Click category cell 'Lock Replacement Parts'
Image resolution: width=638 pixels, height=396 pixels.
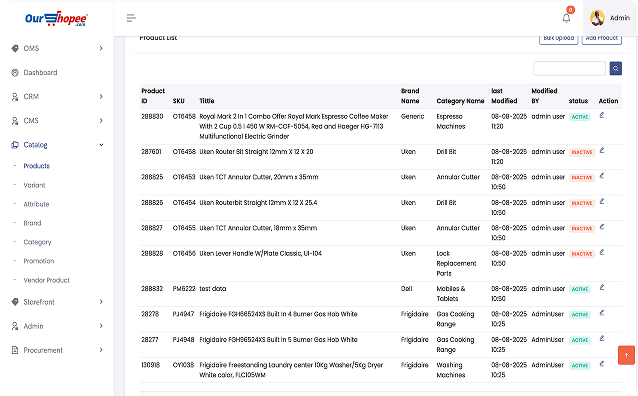[x=456, y=263]
